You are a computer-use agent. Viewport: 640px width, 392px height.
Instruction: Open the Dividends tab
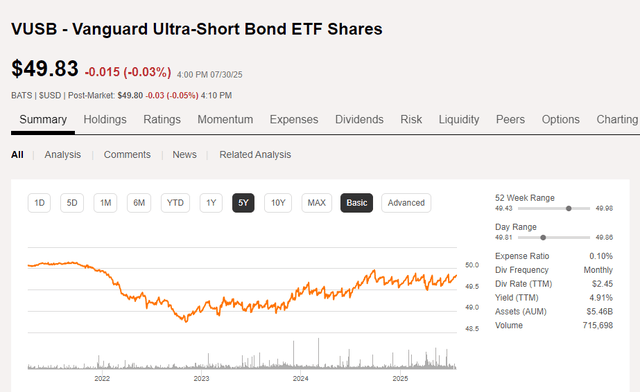click(359, 119)
